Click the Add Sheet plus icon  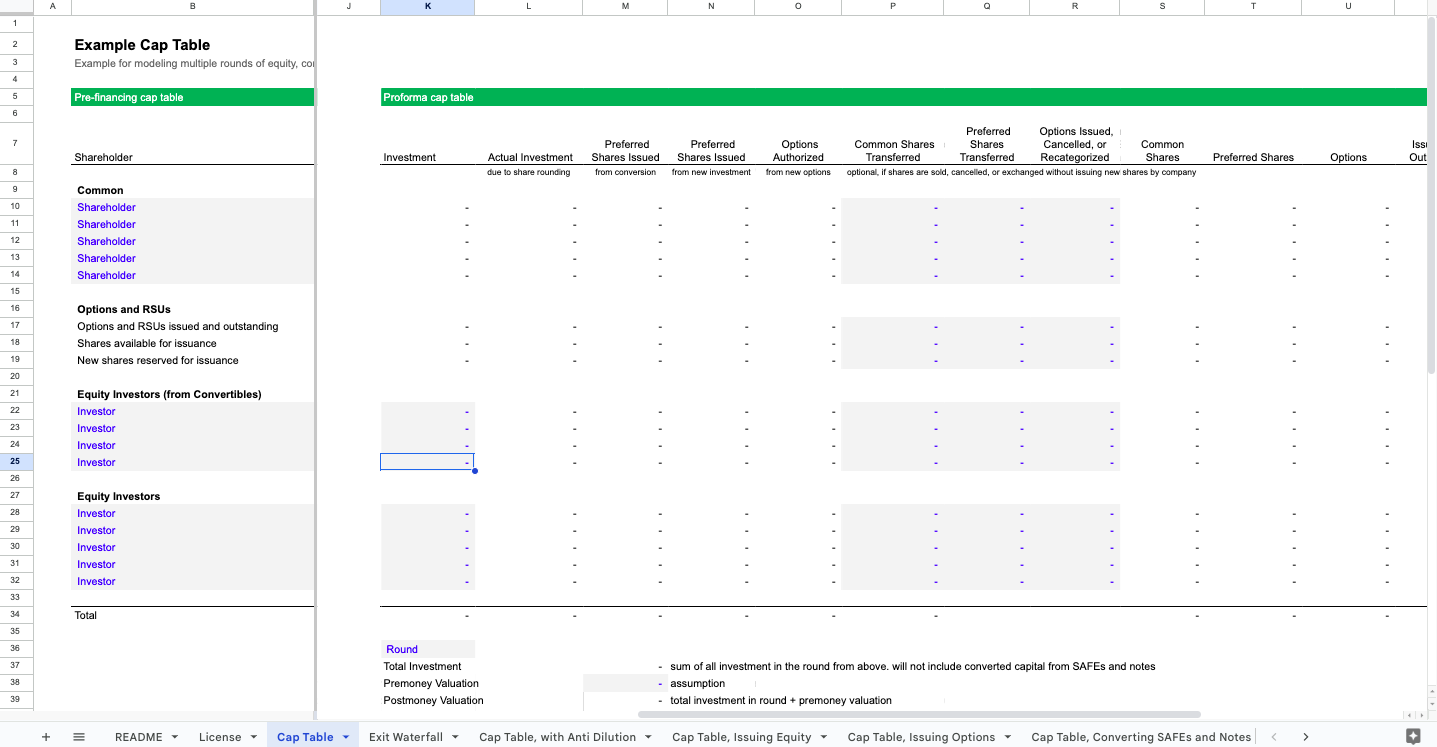tap(45, 737)
